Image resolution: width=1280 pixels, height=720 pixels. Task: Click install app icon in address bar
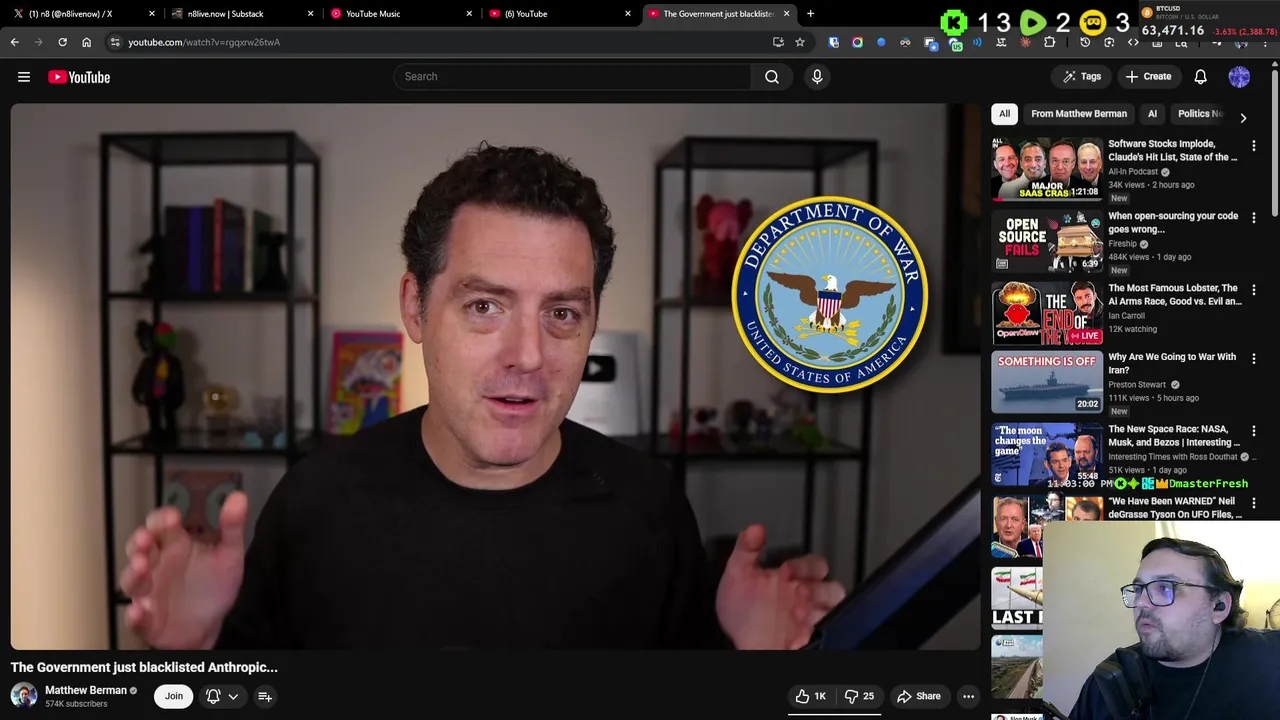tap(778, 42)
